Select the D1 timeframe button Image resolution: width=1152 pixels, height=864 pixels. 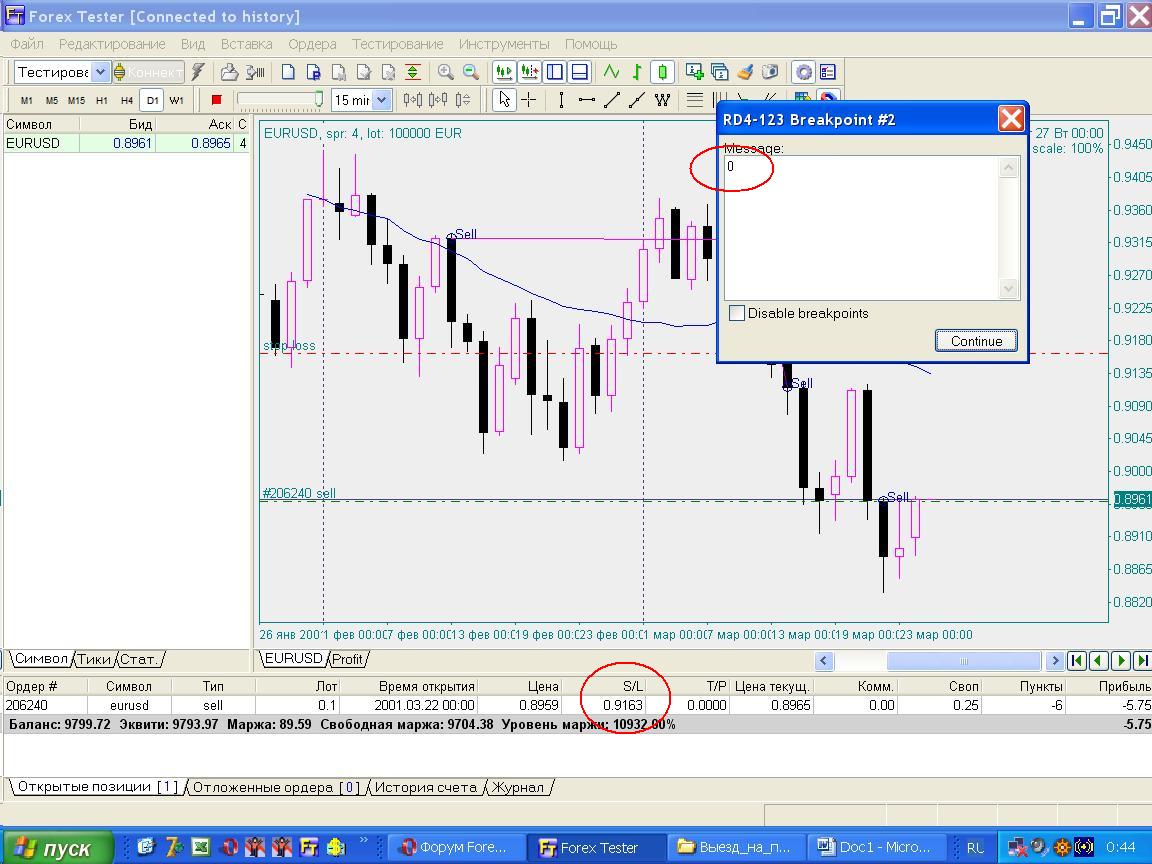click(x=151, y=100)
